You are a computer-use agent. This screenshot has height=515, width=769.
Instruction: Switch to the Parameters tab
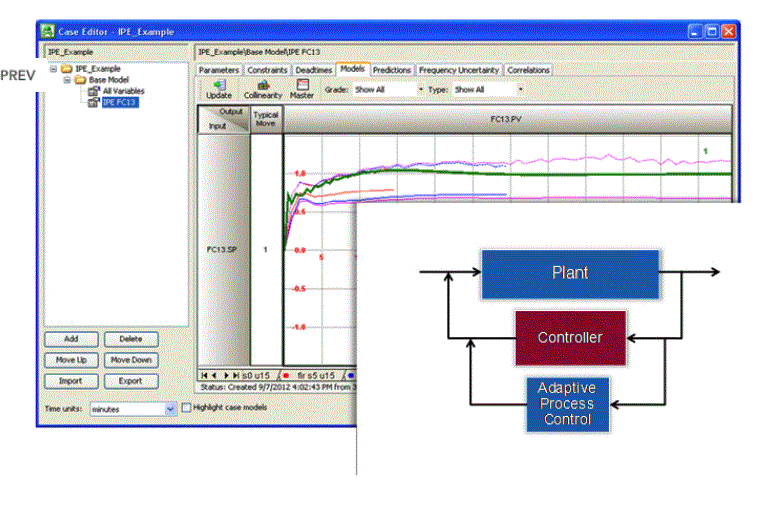pos(219,70)
